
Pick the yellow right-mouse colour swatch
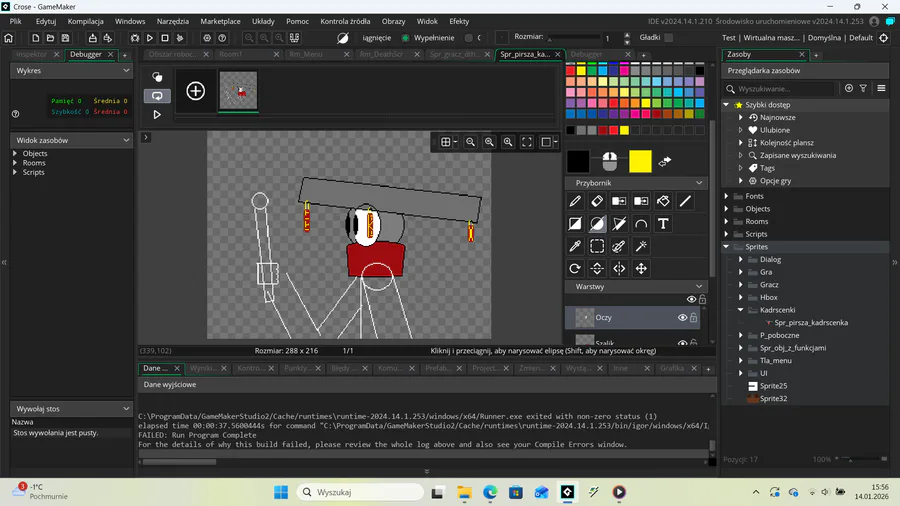pos(640,162)
